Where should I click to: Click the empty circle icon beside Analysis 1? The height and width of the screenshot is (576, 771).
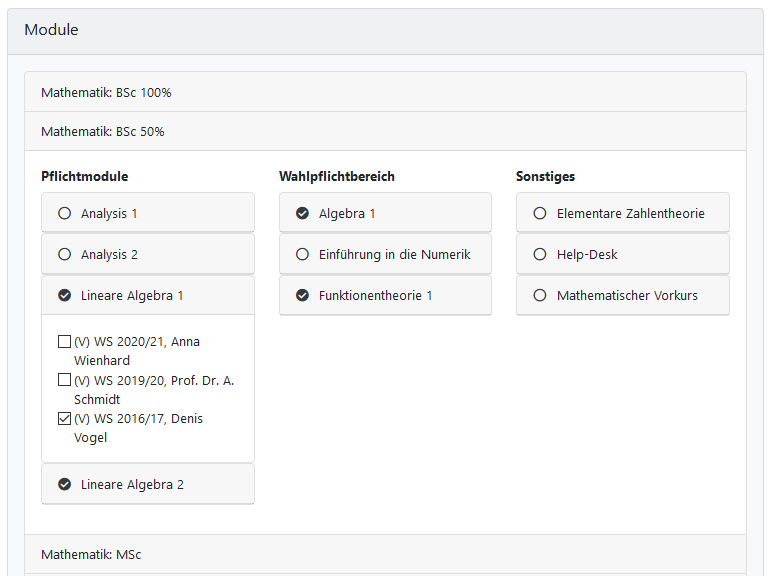click(x=65, y=213)
